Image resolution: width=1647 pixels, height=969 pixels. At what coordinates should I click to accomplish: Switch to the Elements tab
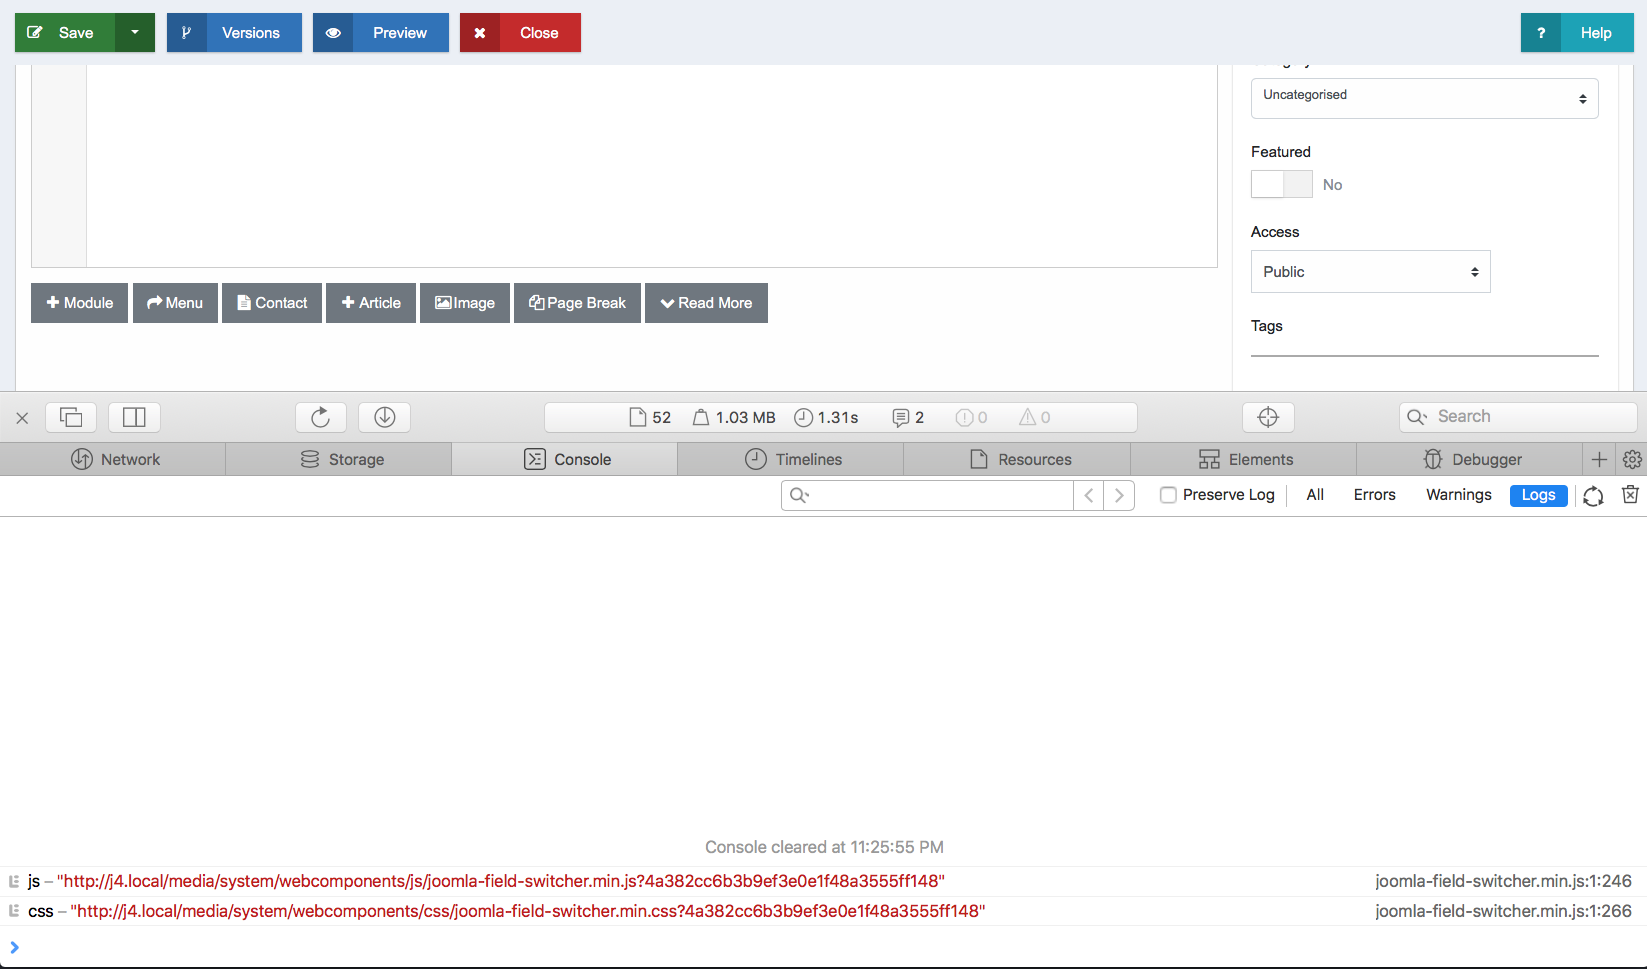1243,459
